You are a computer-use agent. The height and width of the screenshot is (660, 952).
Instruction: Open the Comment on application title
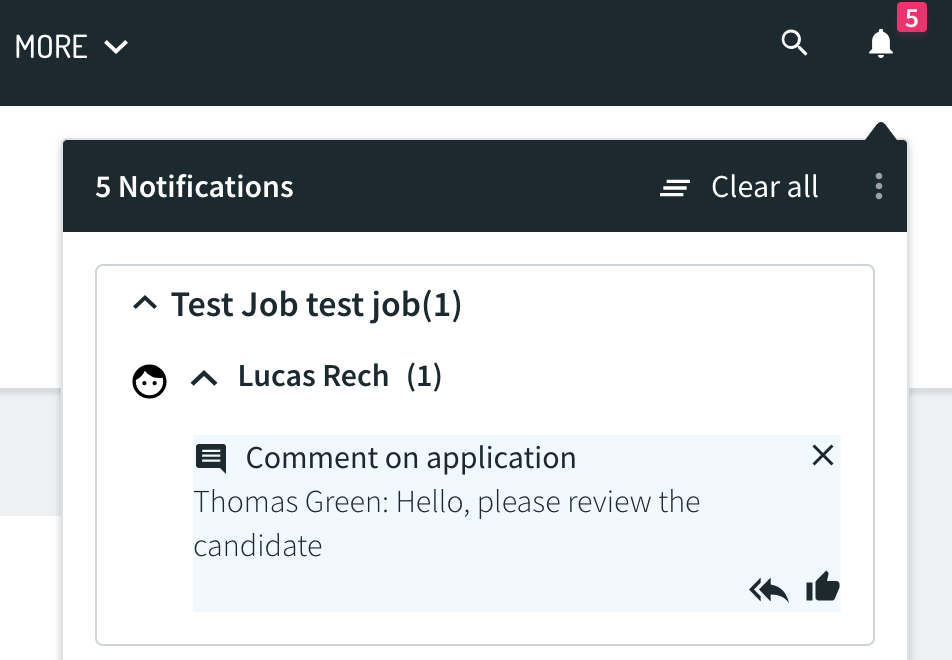click(x=411, y=457)
